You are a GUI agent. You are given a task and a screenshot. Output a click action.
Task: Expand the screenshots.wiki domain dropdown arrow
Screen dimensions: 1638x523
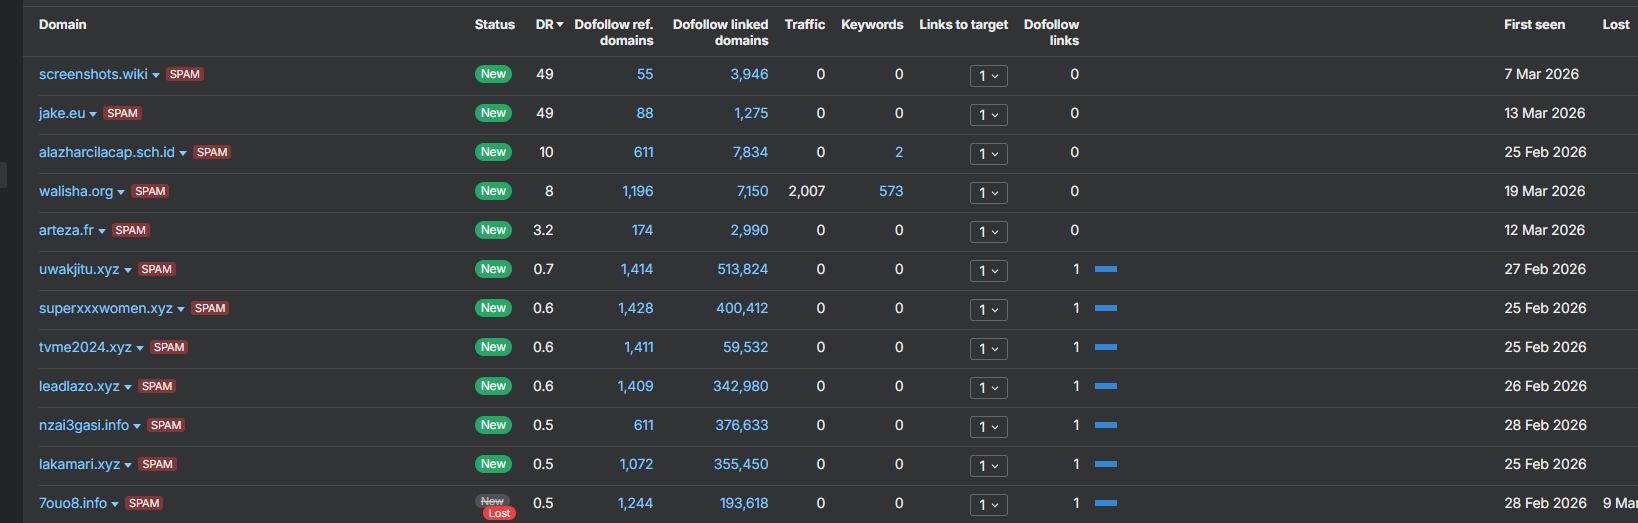click(156, 75)
